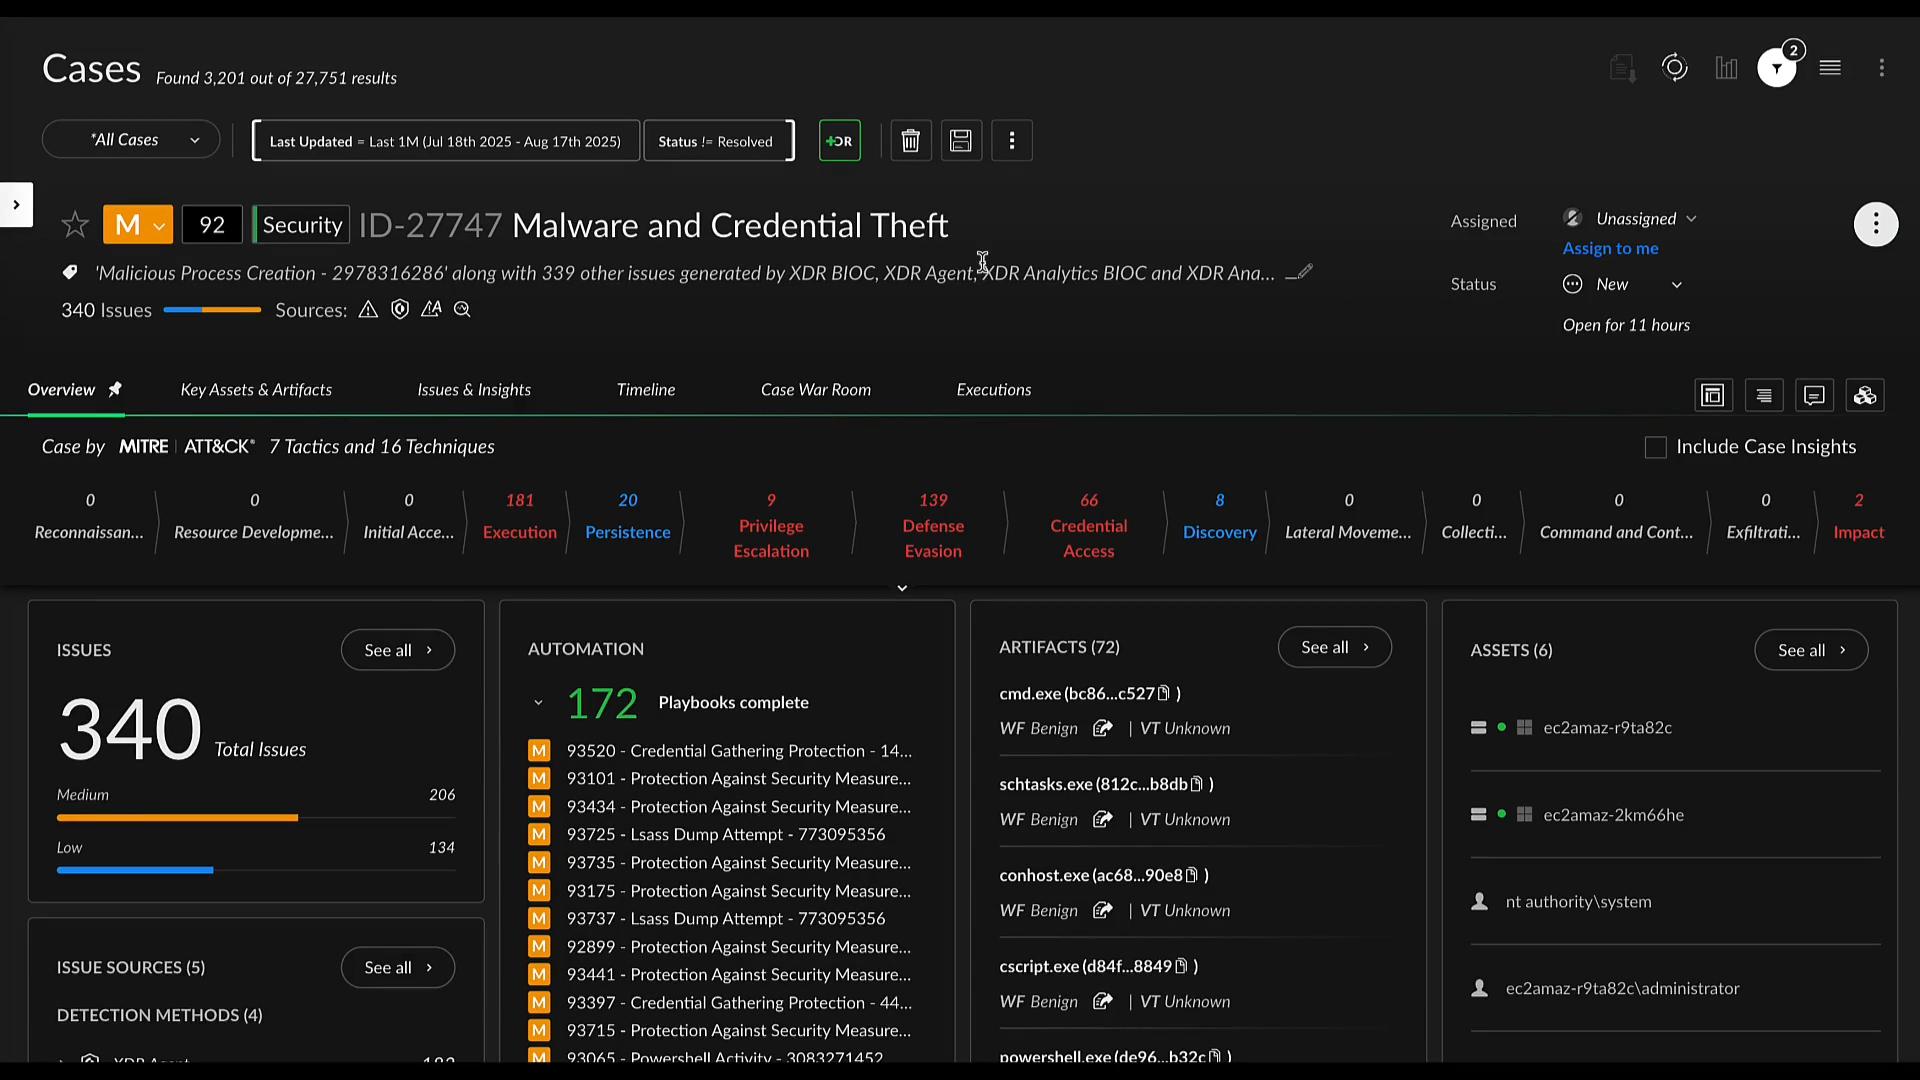Switch to the Timeline tab

tap(646, 390)
